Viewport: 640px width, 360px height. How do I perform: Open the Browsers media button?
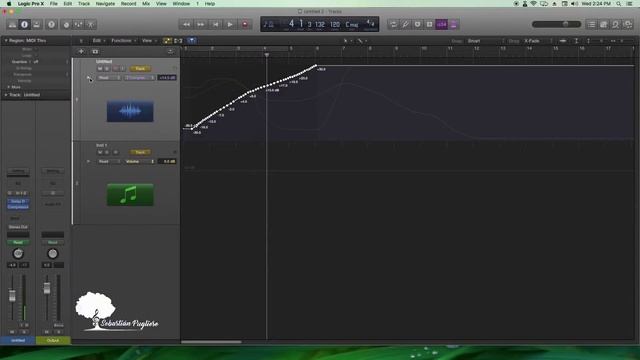pyautogui.click(x=628, y=24)
